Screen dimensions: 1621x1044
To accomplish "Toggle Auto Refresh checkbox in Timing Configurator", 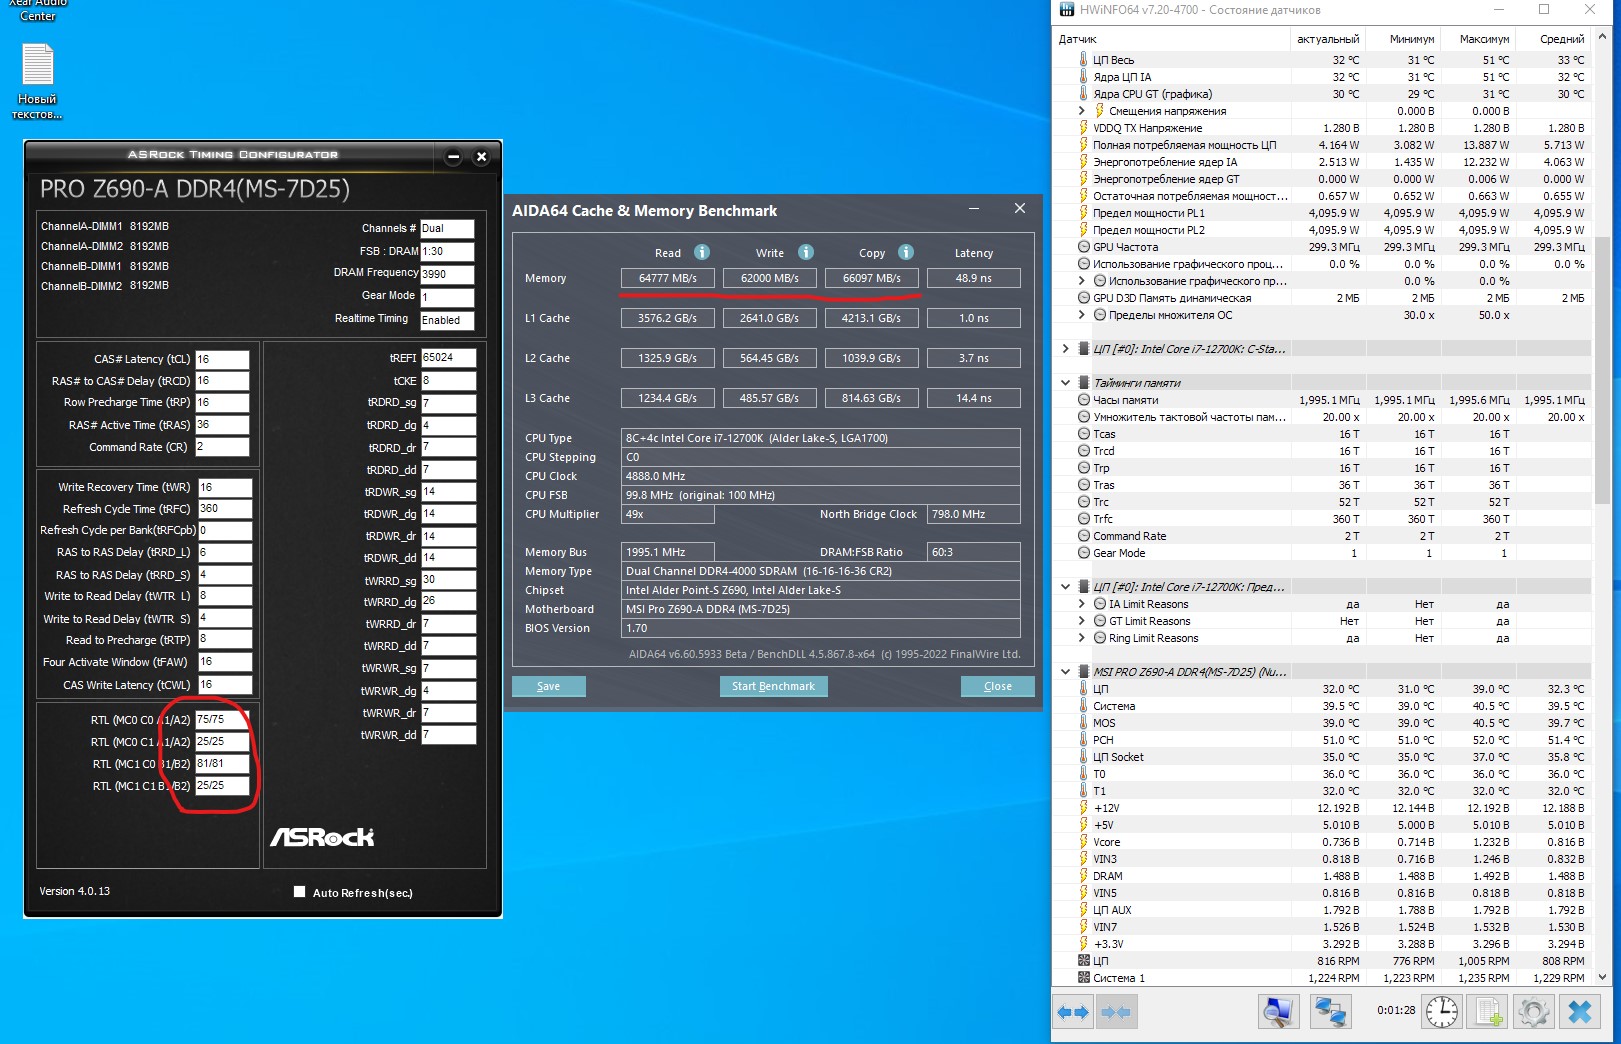I will point(299,892).
